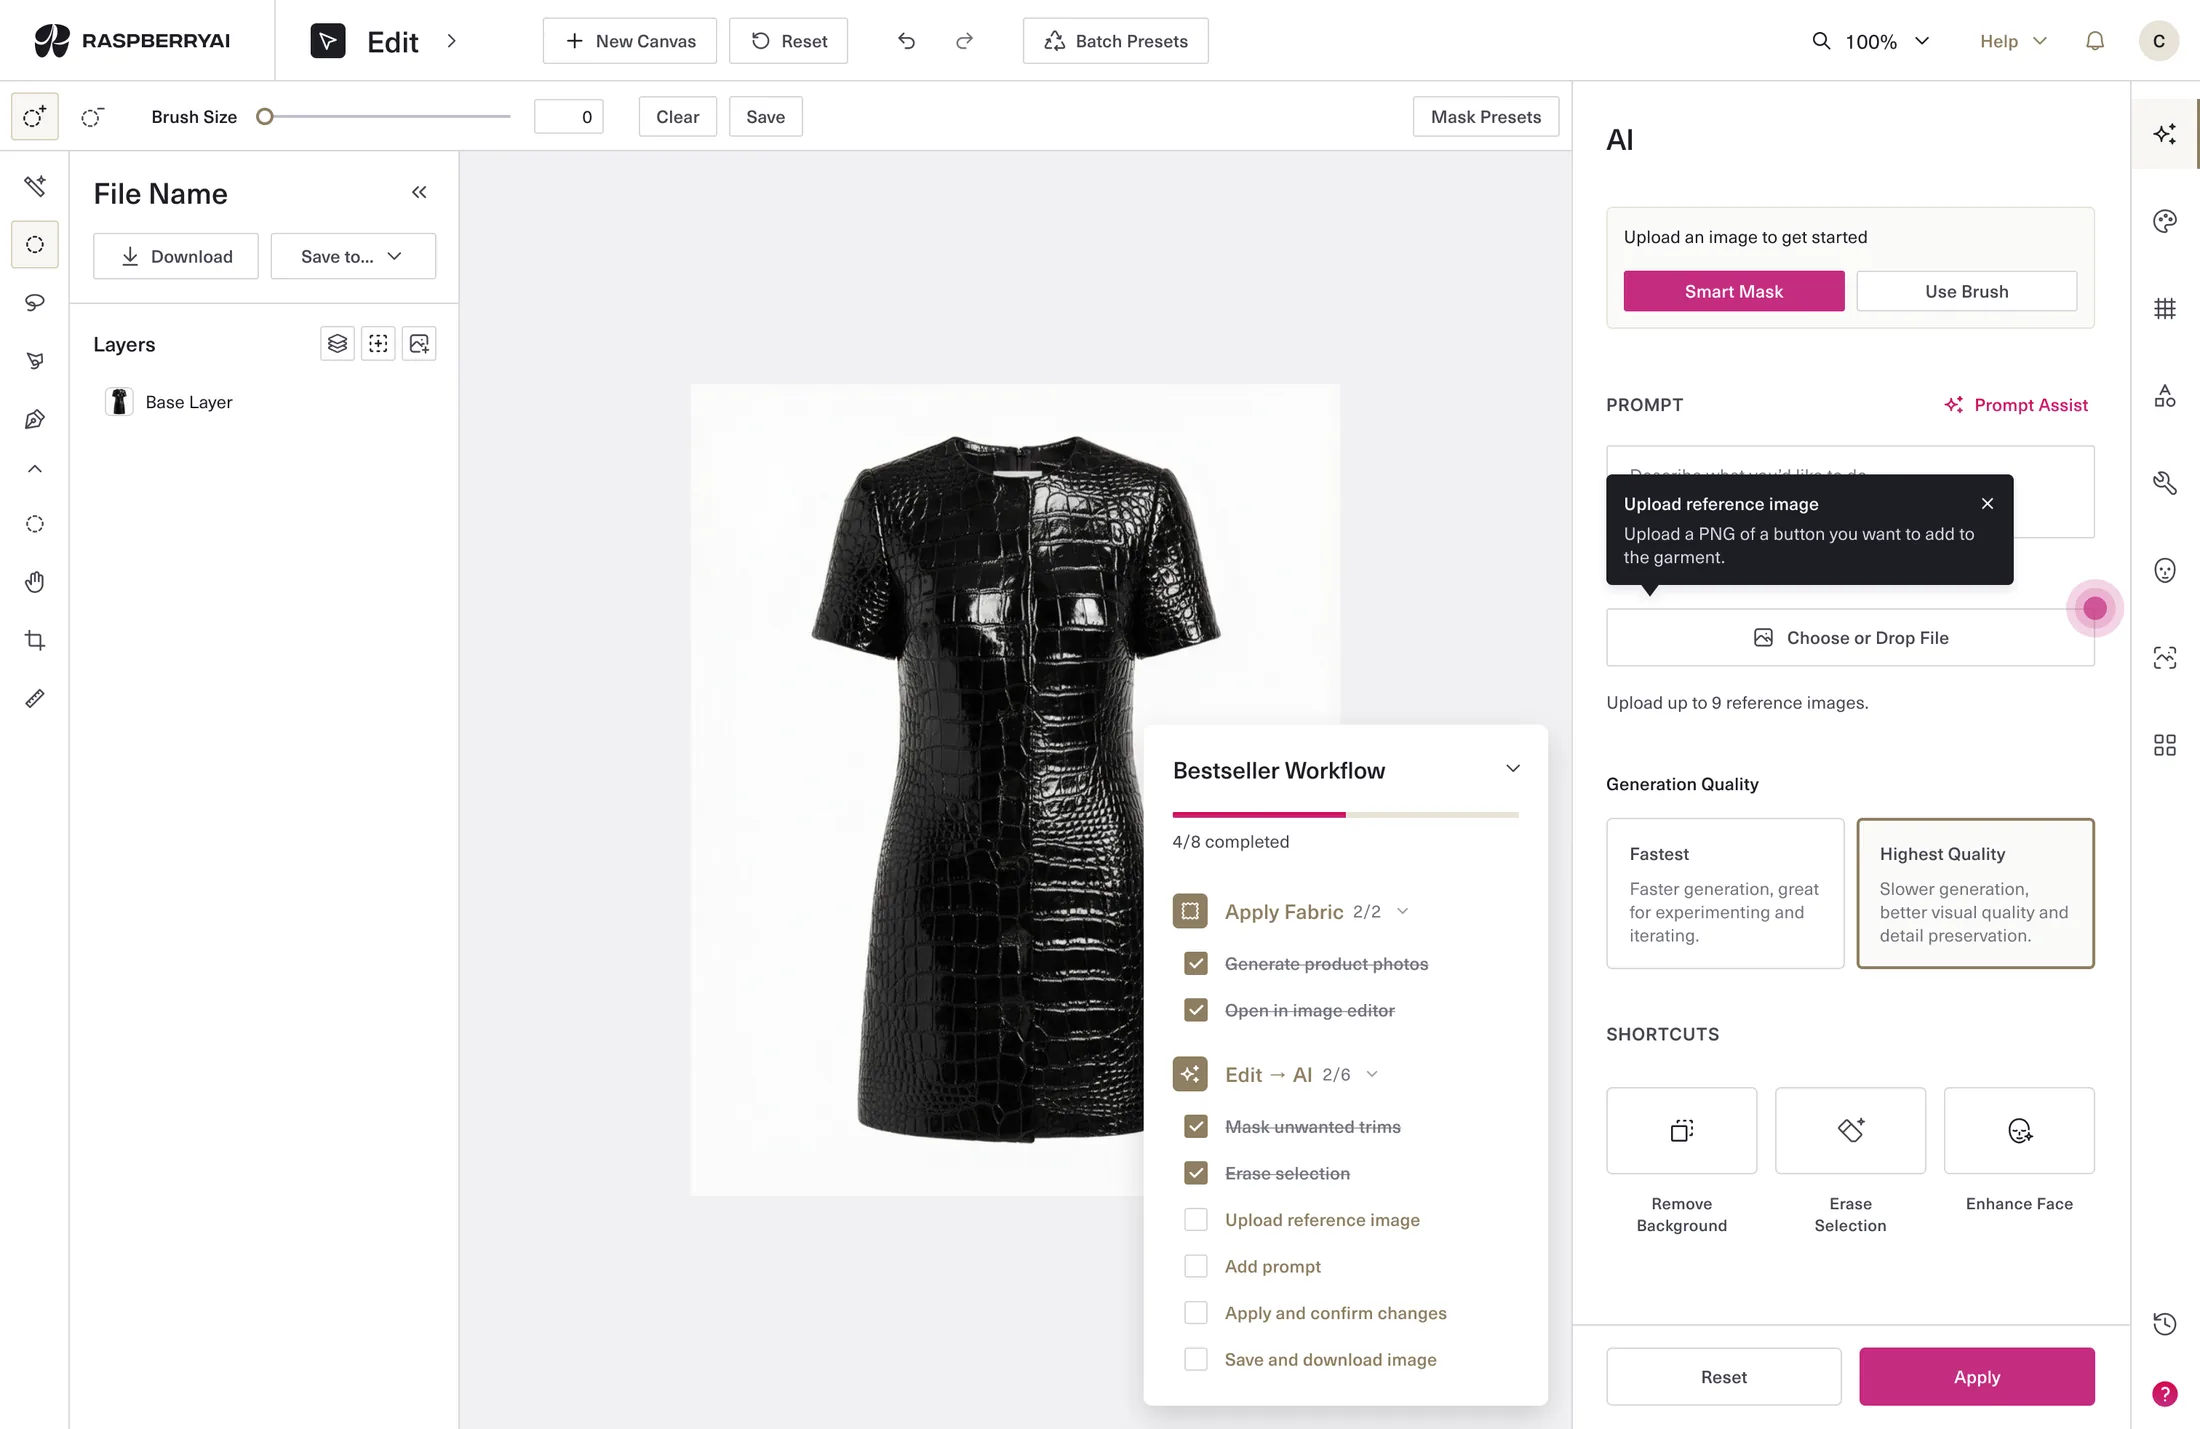Screen dimensions: 2200x1429
Task: Check the Add prompt step
Action: click(1196, 1266)
